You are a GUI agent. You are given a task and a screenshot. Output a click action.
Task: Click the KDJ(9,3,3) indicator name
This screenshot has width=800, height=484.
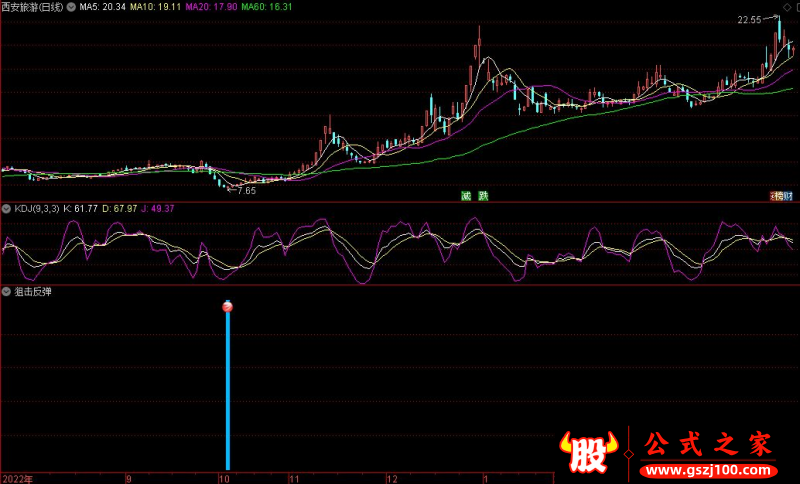tap(35, 208)
